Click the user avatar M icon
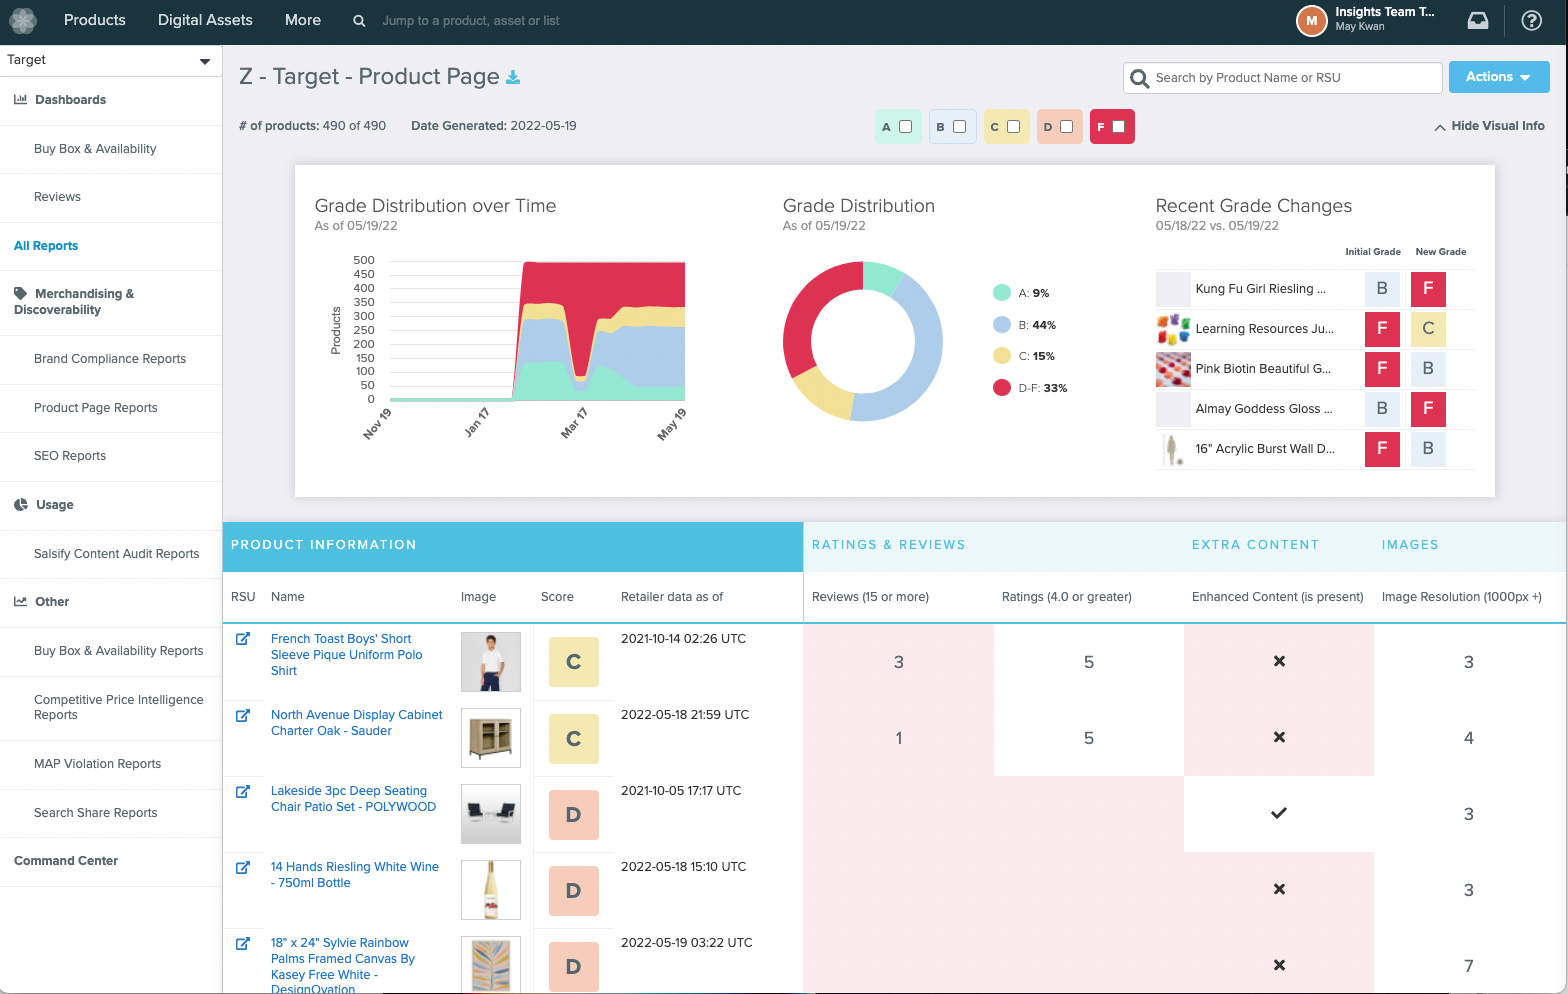 [1311, 20]
